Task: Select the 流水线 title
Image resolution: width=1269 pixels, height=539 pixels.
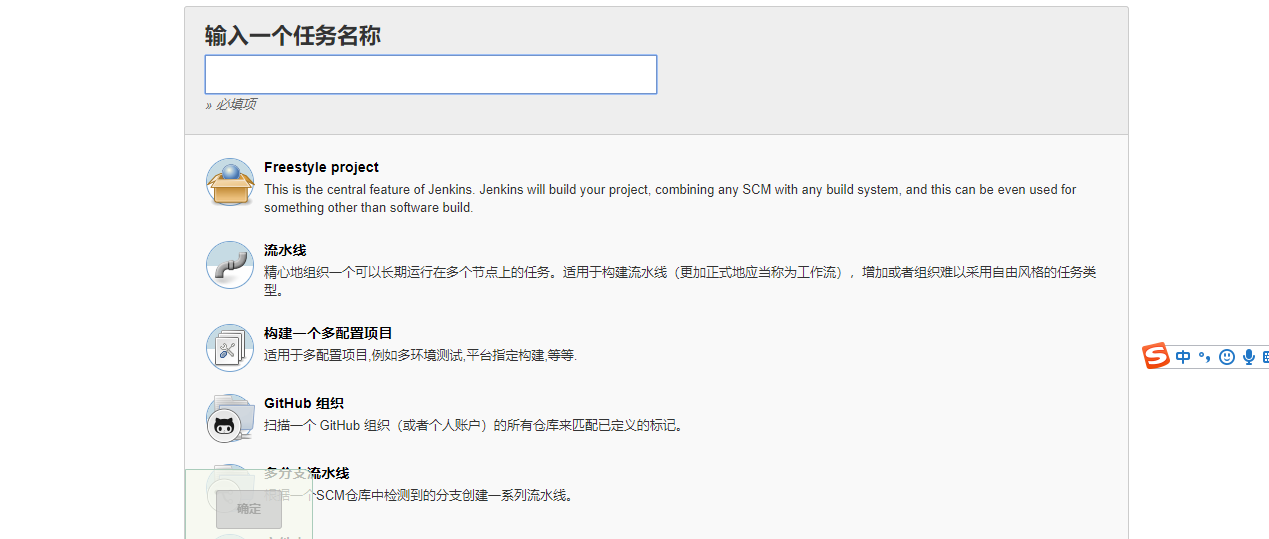Action: (285, 250)
